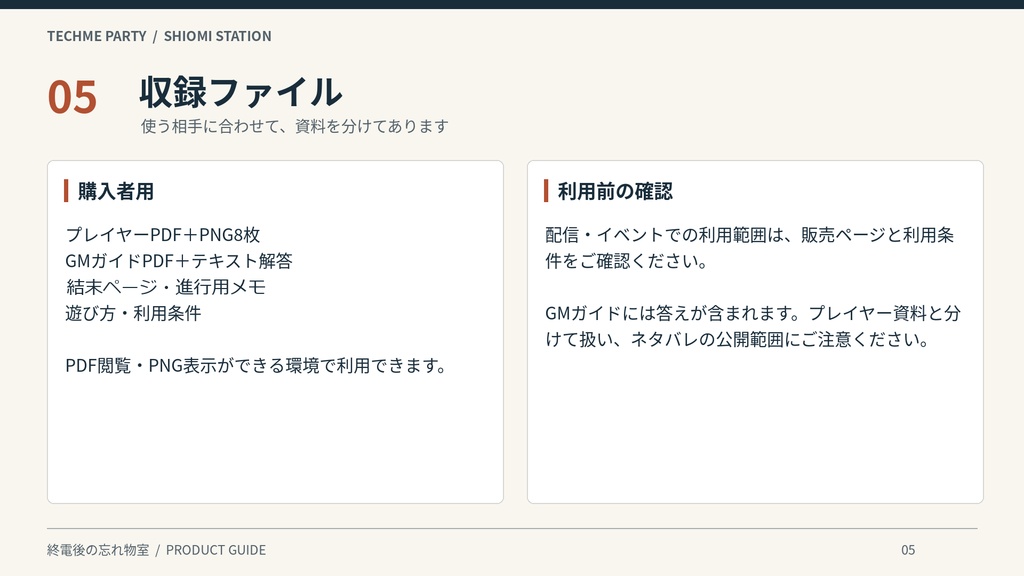Click the line 結末ページ・進行用メモ

click(166, 287)
